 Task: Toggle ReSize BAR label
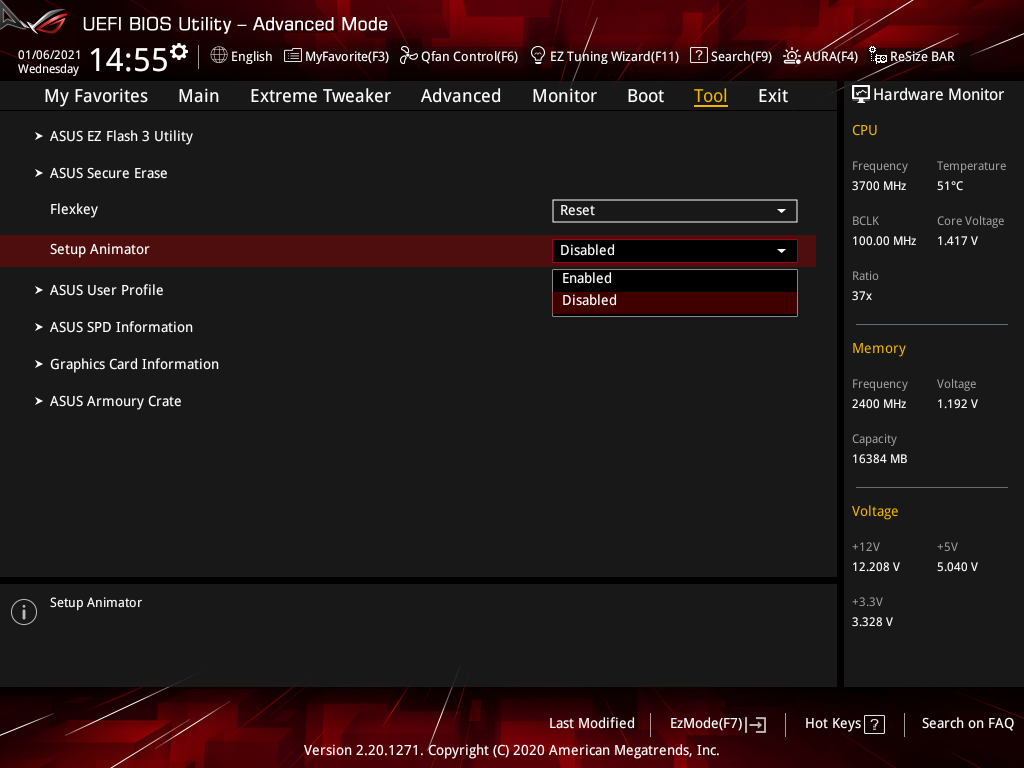click(922, 57)
